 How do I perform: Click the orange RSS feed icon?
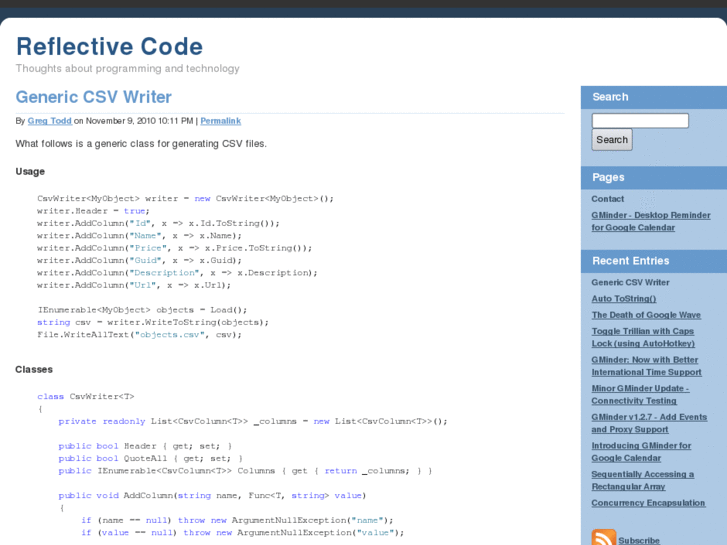coord(603,538)
